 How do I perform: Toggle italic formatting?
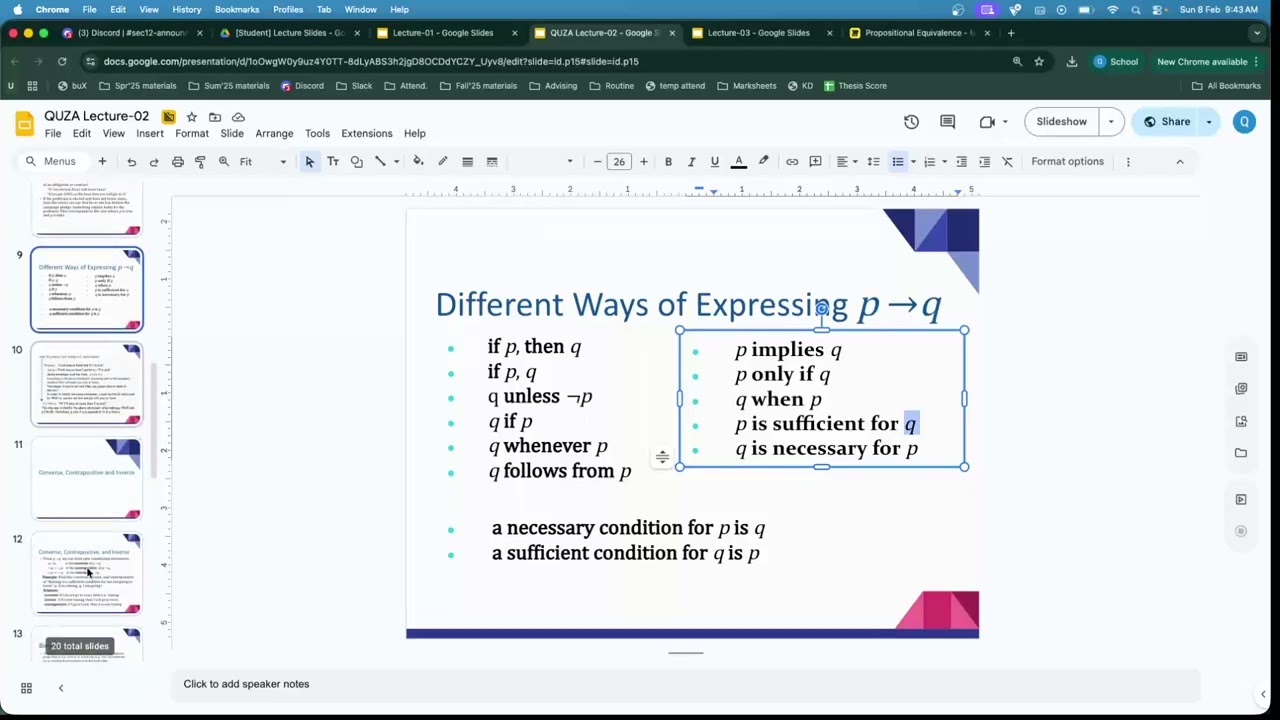691,161
